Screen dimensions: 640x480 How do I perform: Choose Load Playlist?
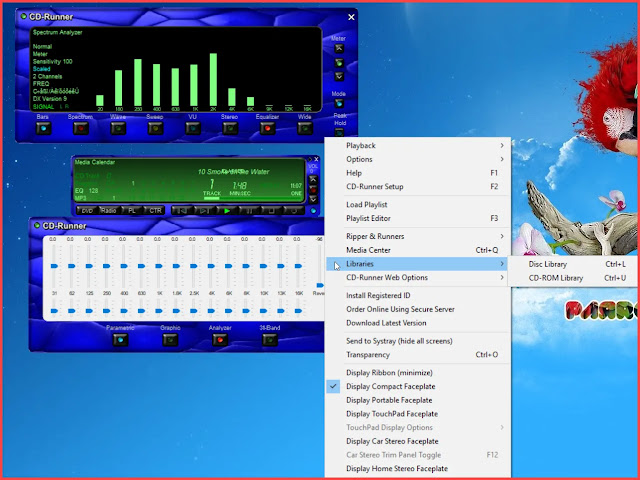[418, 204]
